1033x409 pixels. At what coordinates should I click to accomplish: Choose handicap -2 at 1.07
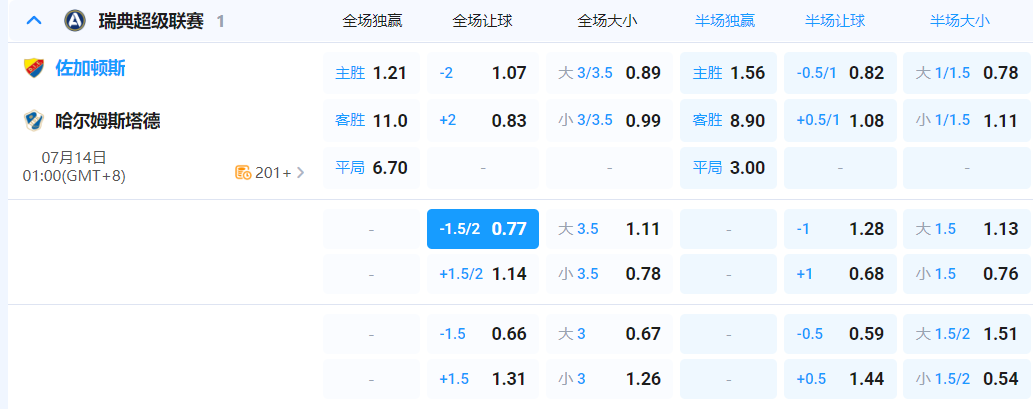(483, 72)
